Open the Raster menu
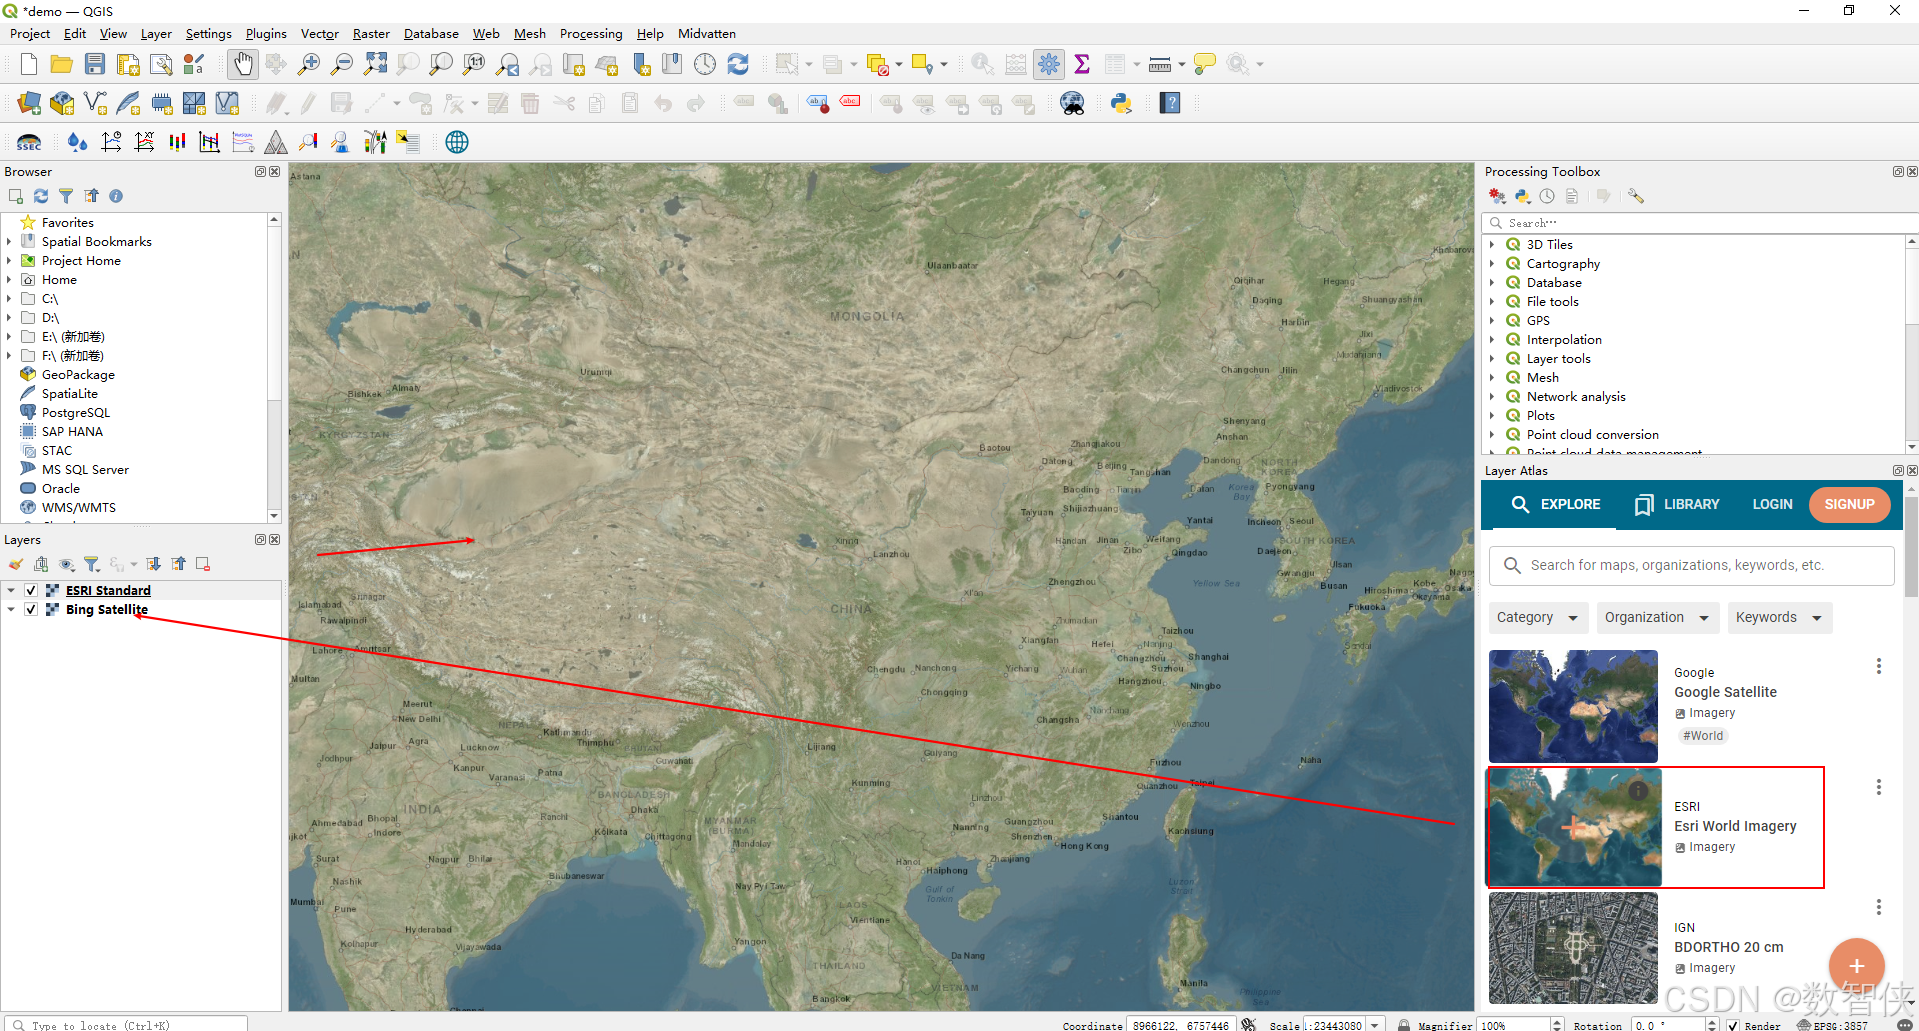 [x=371, y=34]
